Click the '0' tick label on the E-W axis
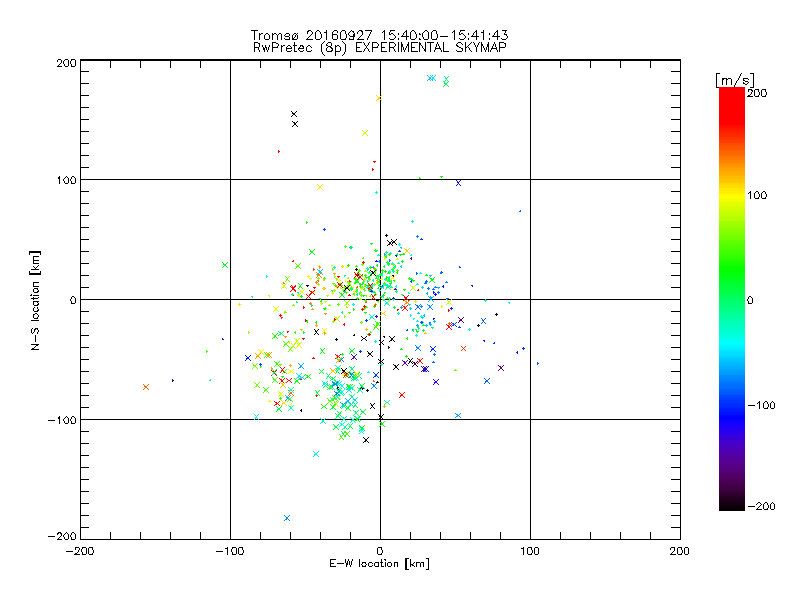This screenshot has height=600, width=800. coord(380,551)
